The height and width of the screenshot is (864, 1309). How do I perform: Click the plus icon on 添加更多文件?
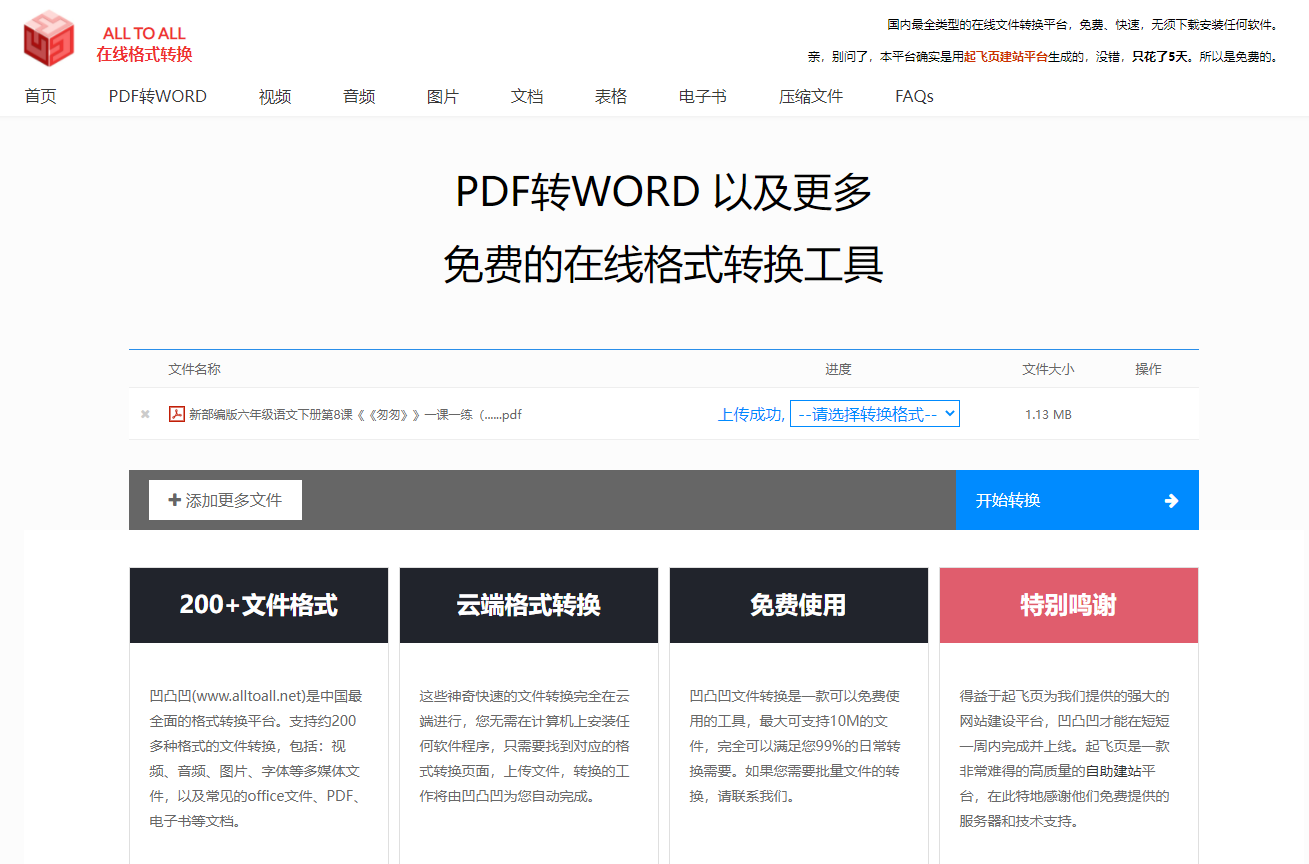click(174, 499)
